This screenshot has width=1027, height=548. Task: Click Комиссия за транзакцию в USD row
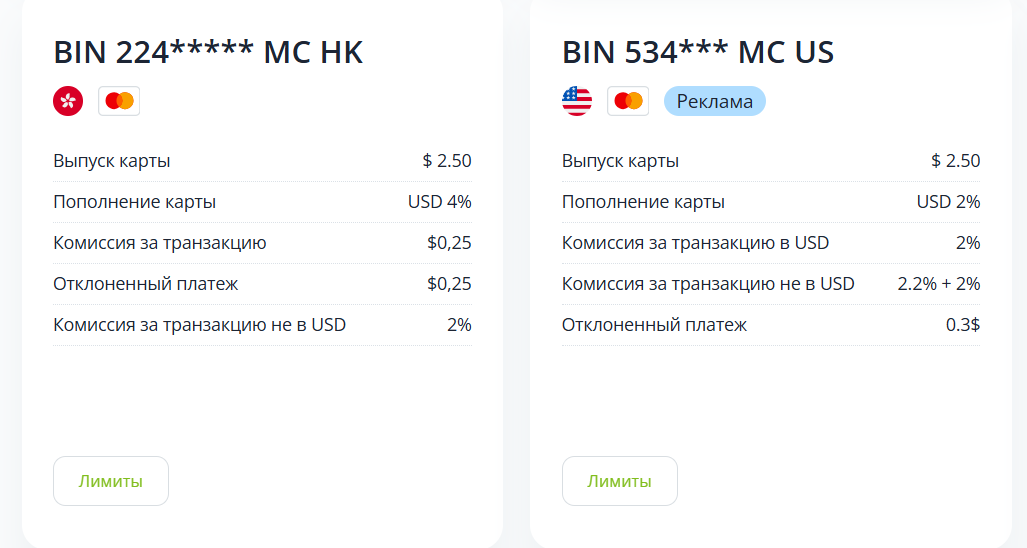point(771,243)
